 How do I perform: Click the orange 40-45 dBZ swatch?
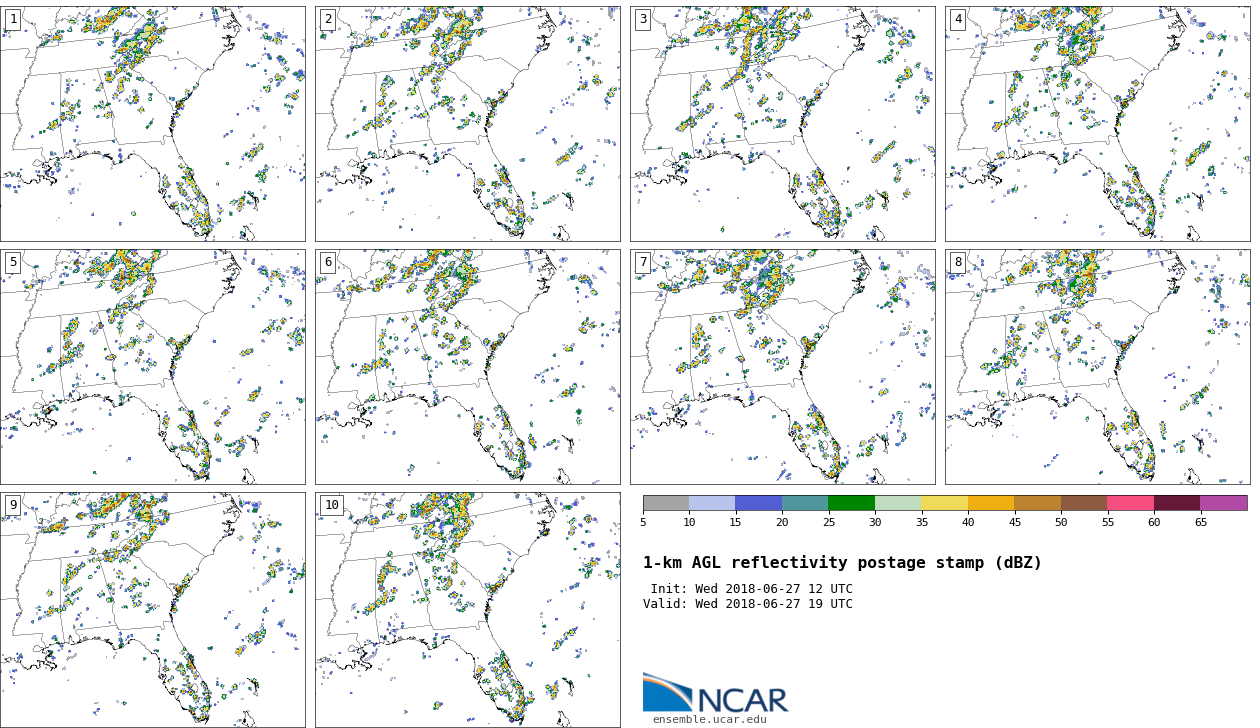[991, 503]
